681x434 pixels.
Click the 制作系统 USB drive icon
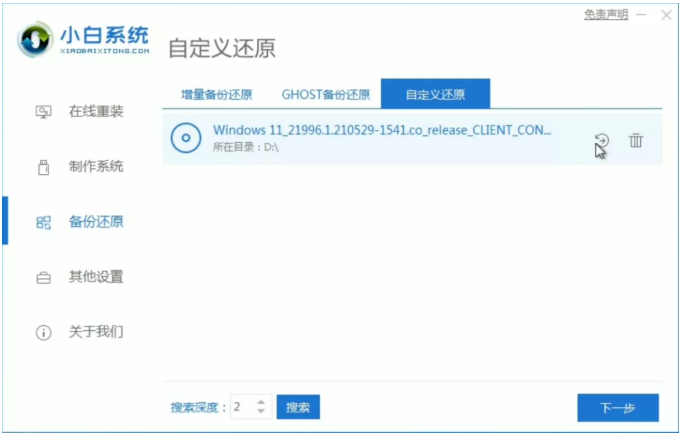(x=43, y=167)
